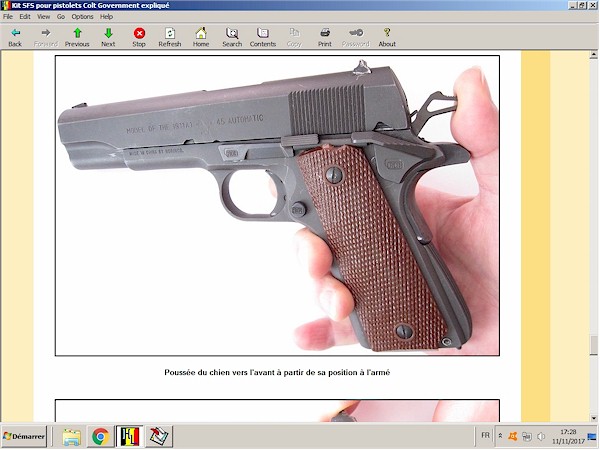Open the View menu
This screenshot has height=450, width=600.
pos(44,16)
